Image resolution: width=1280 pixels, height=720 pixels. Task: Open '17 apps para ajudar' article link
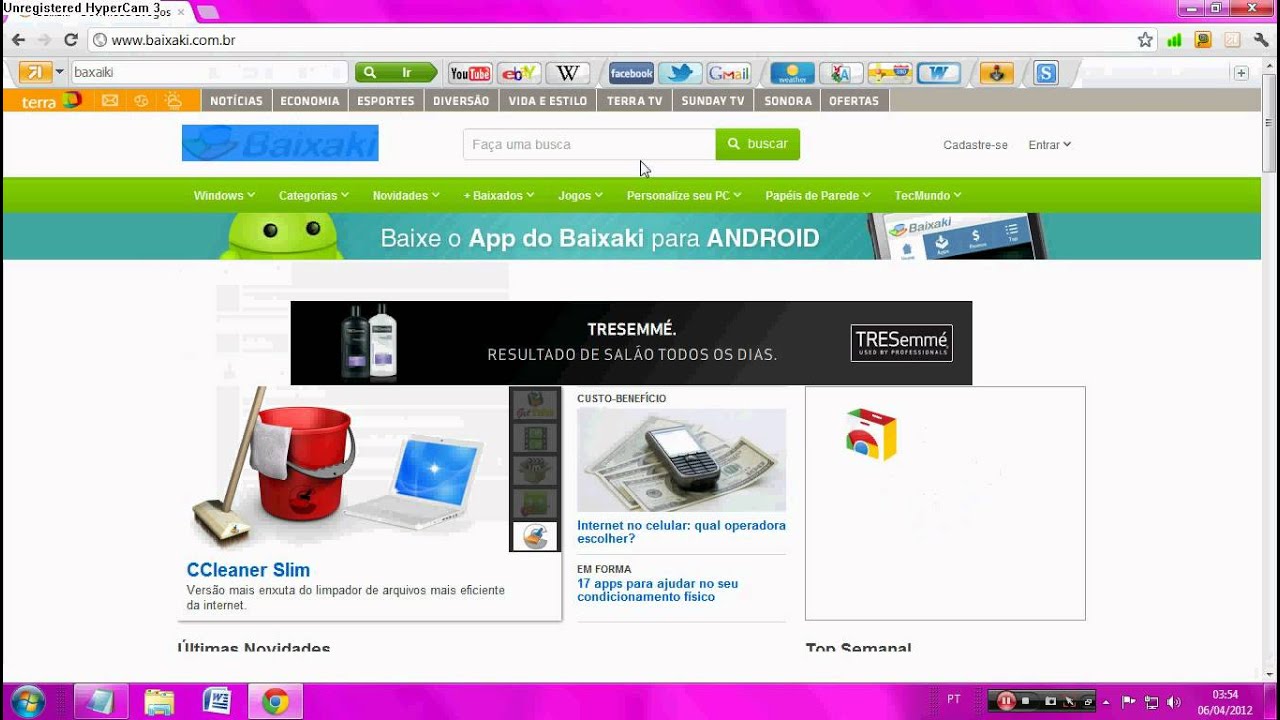point(657,590)
